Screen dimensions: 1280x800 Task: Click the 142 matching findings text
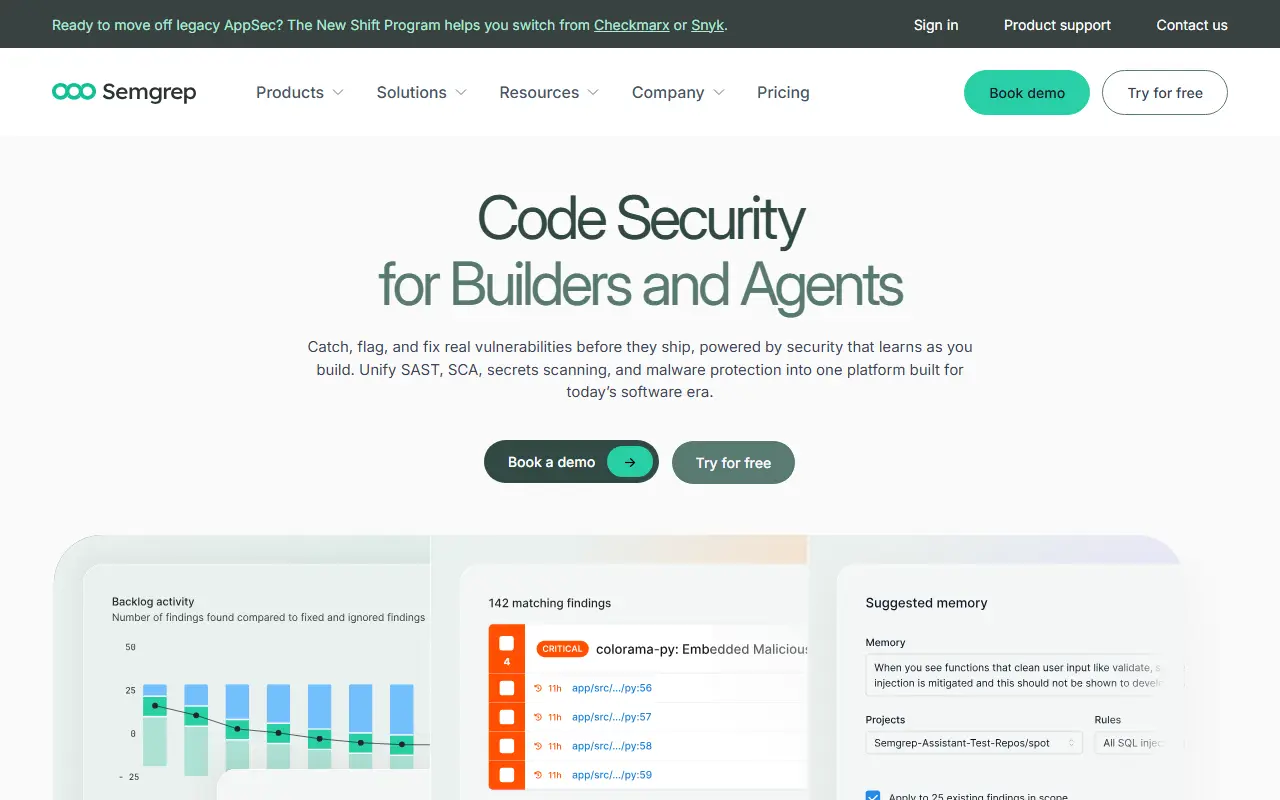(x=550, y=603)
